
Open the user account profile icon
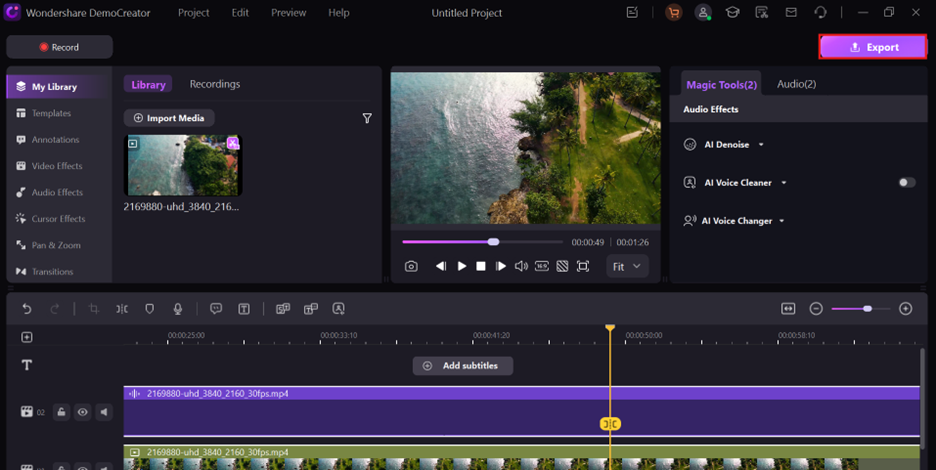pos(703,13)
